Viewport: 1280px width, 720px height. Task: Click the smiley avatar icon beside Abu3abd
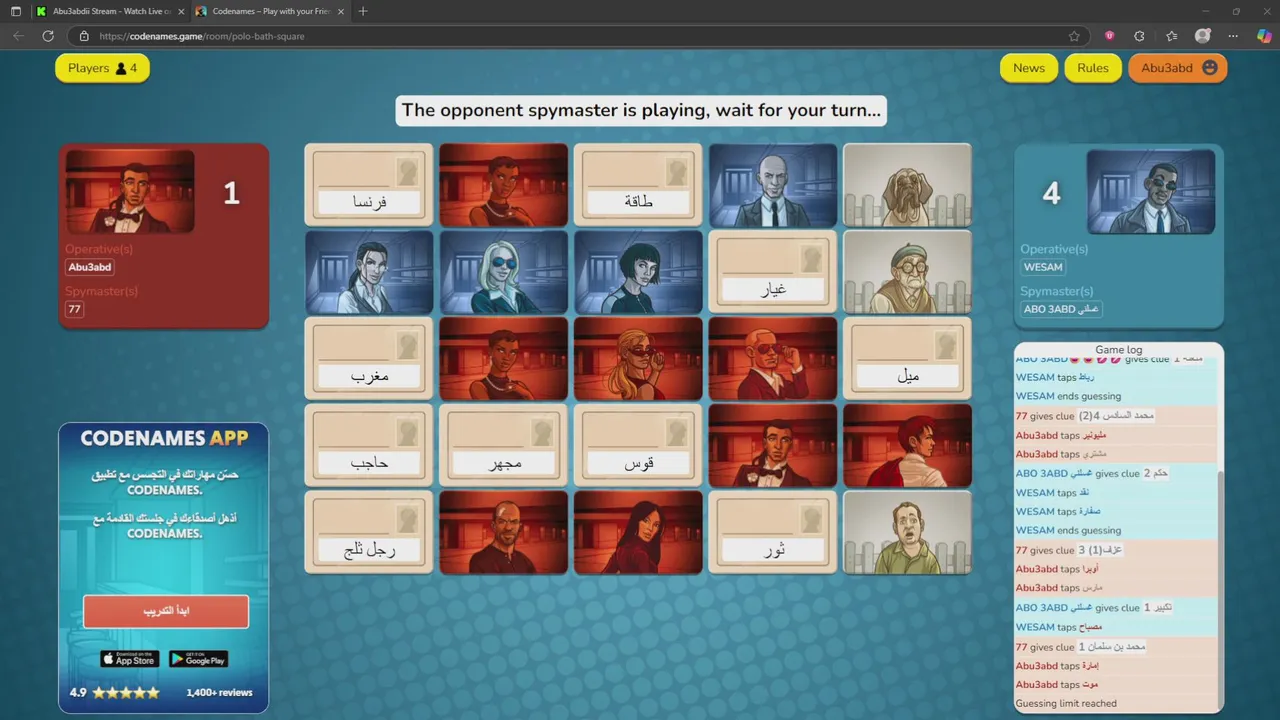click(x=1210, y=68)
